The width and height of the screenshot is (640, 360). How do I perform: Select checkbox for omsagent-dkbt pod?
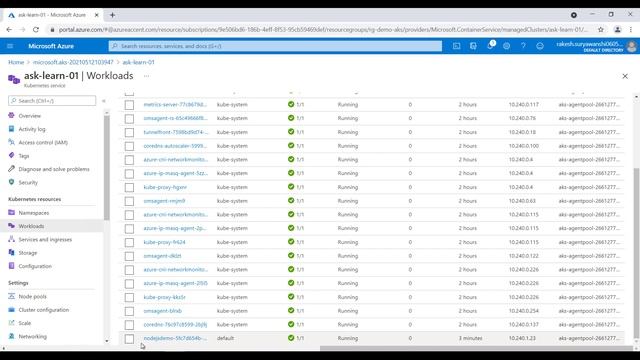click(x=129, y=256)
